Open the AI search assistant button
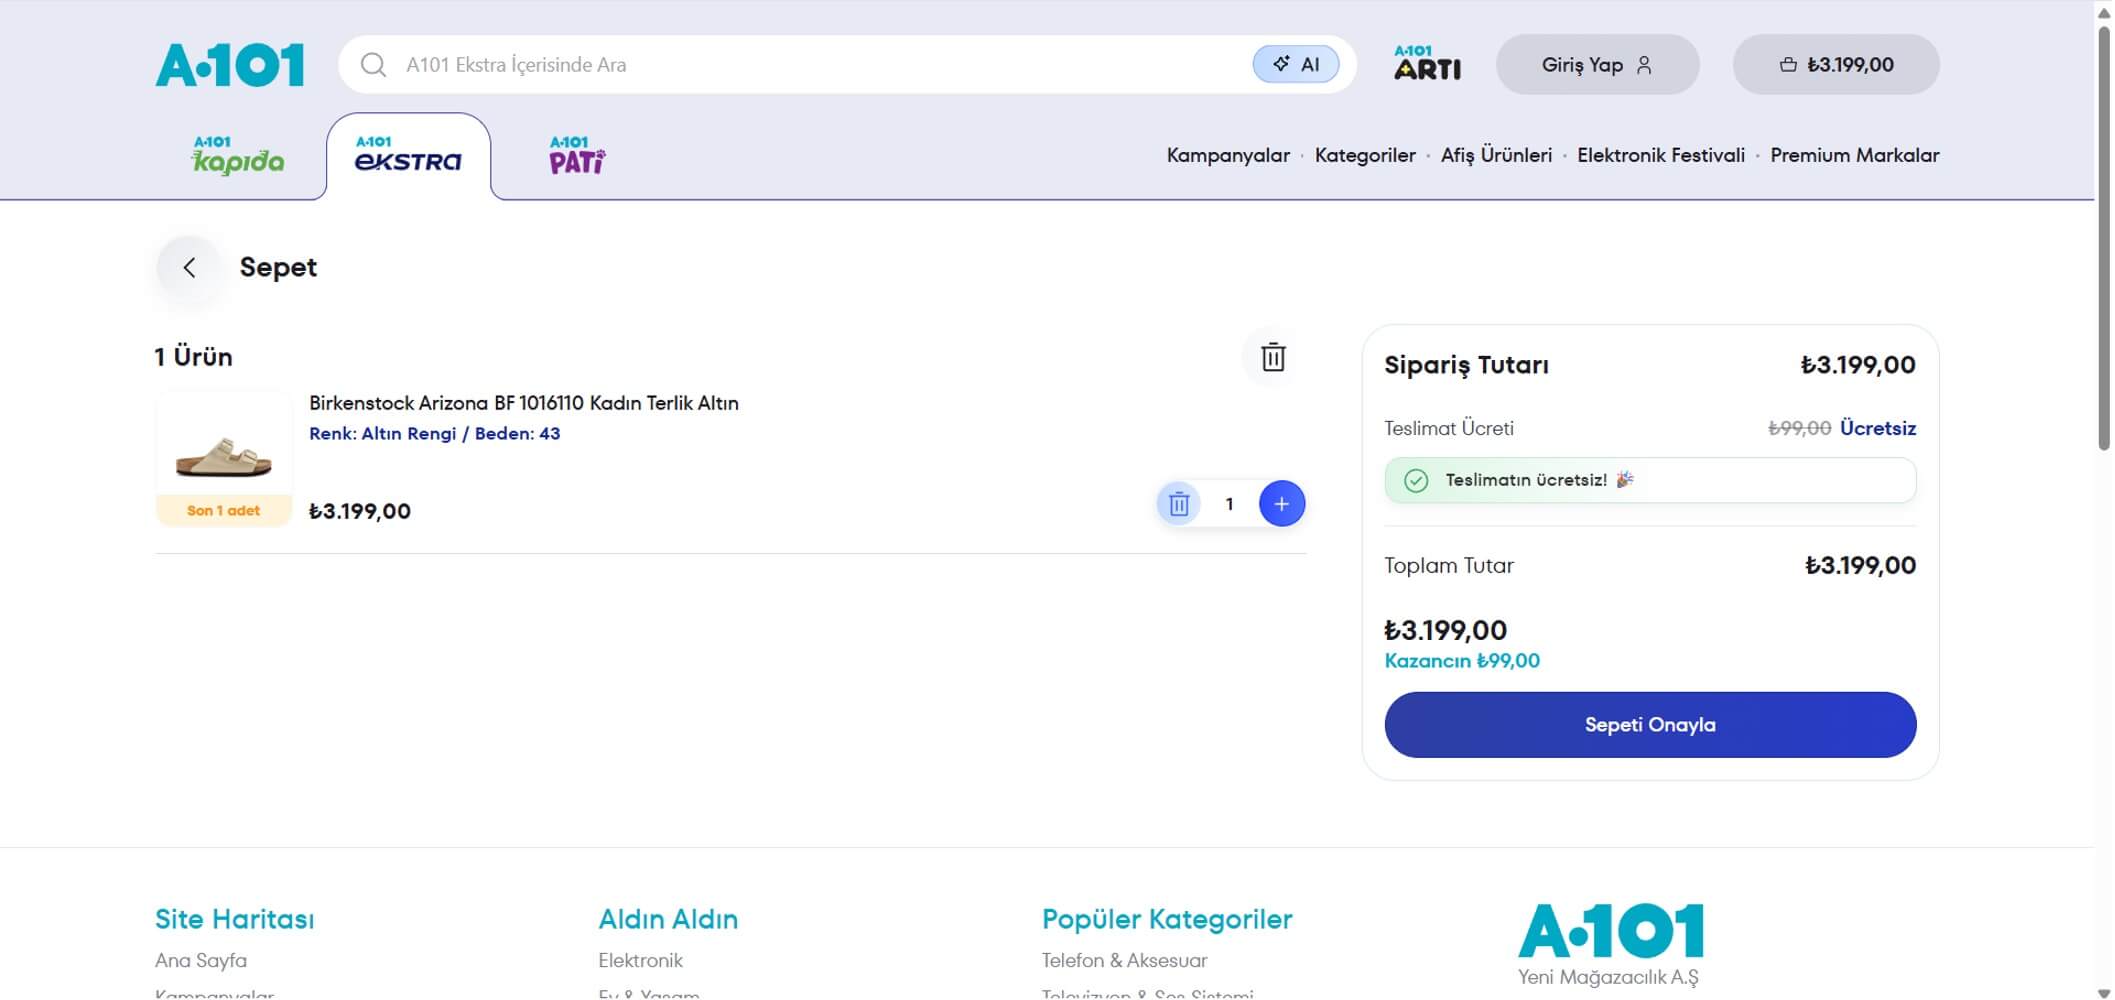The image size is (2115, 1000). point(1296,65)
